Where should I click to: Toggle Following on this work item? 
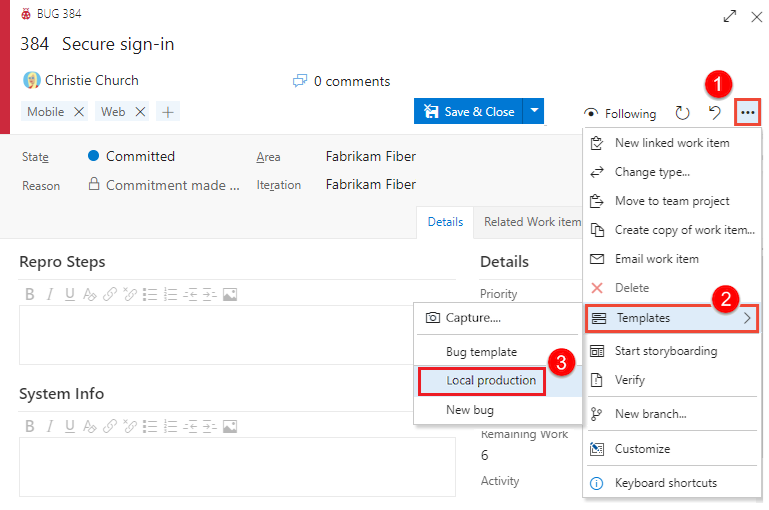click(620, 113)
